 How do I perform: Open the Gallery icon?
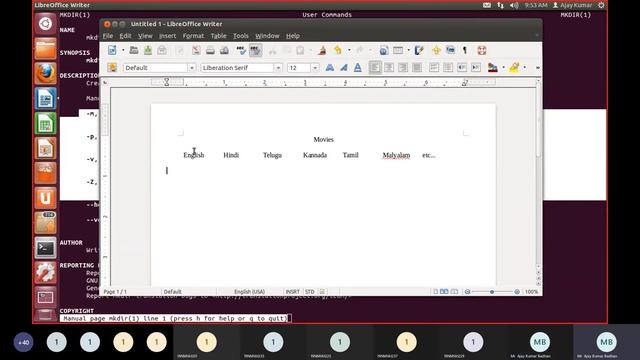450,50
